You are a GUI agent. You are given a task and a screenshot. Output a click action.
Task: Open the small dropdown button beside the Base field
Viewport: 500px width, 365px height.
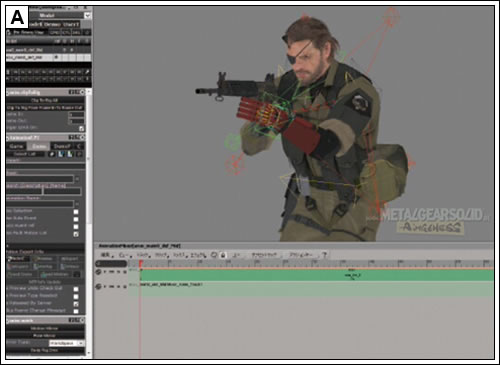coord(77,179)
